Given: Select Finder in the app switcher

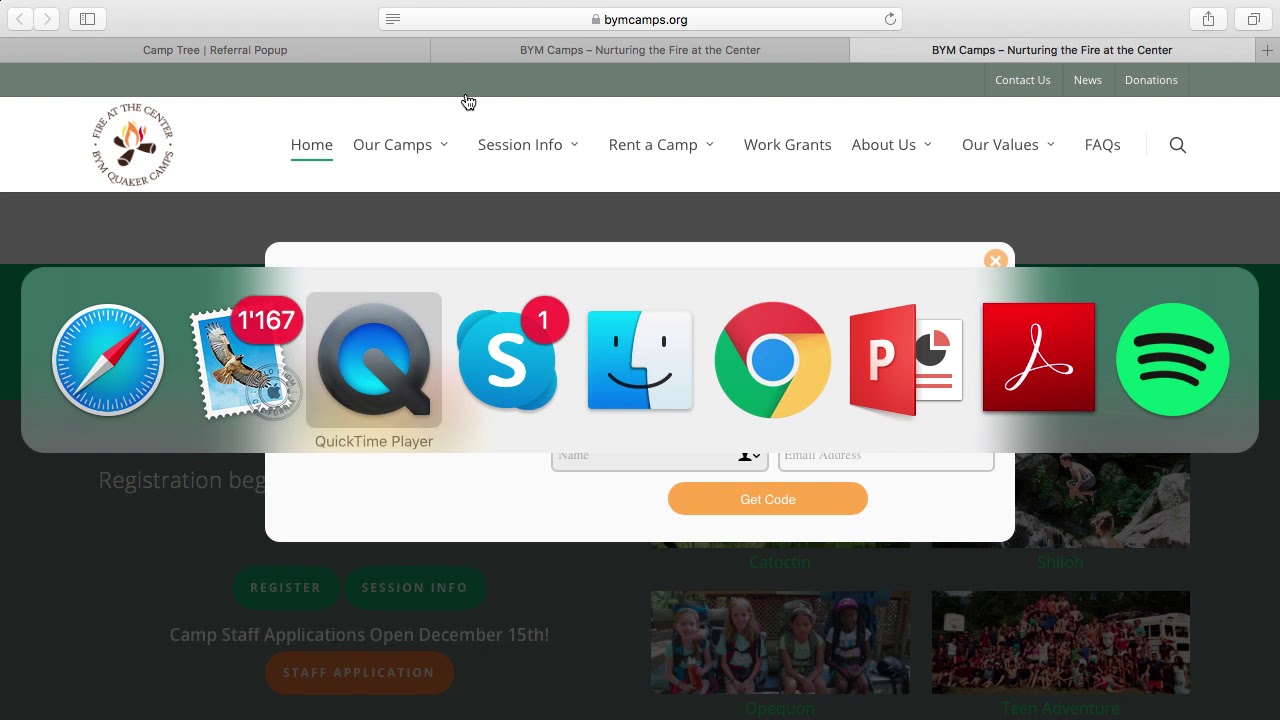Looking at the screenshot, I should tap(640, 360).
